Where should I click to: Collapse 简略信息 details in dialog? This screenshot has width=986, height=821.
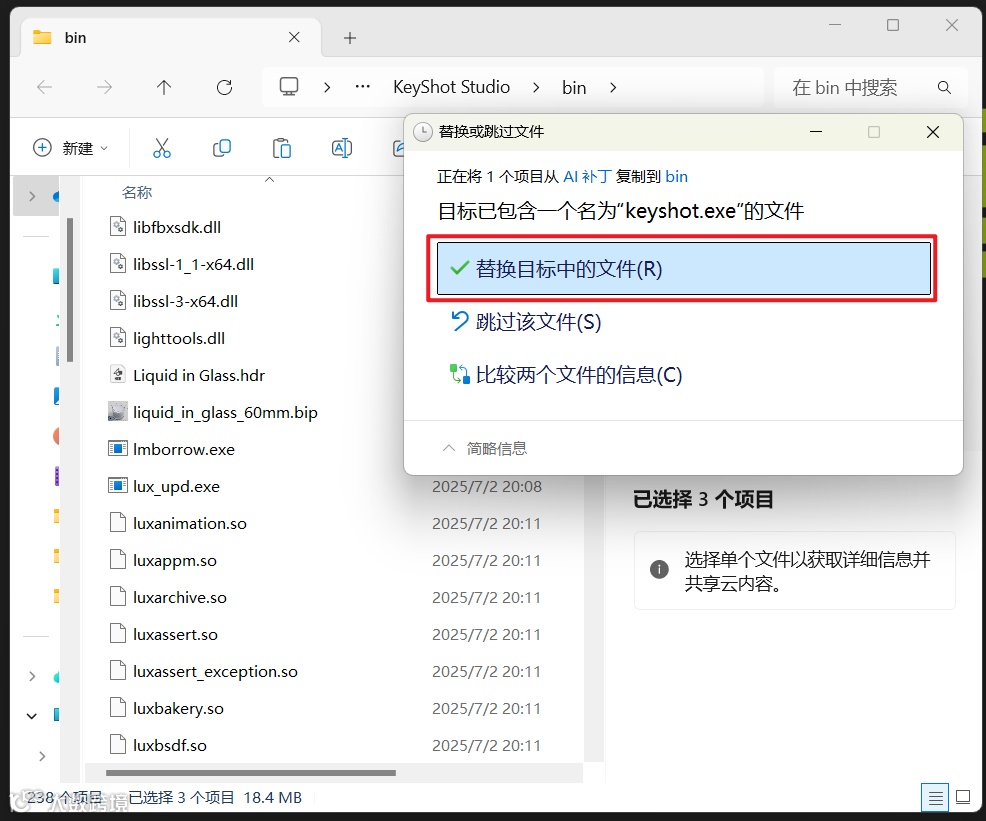(x=484, y=448)
